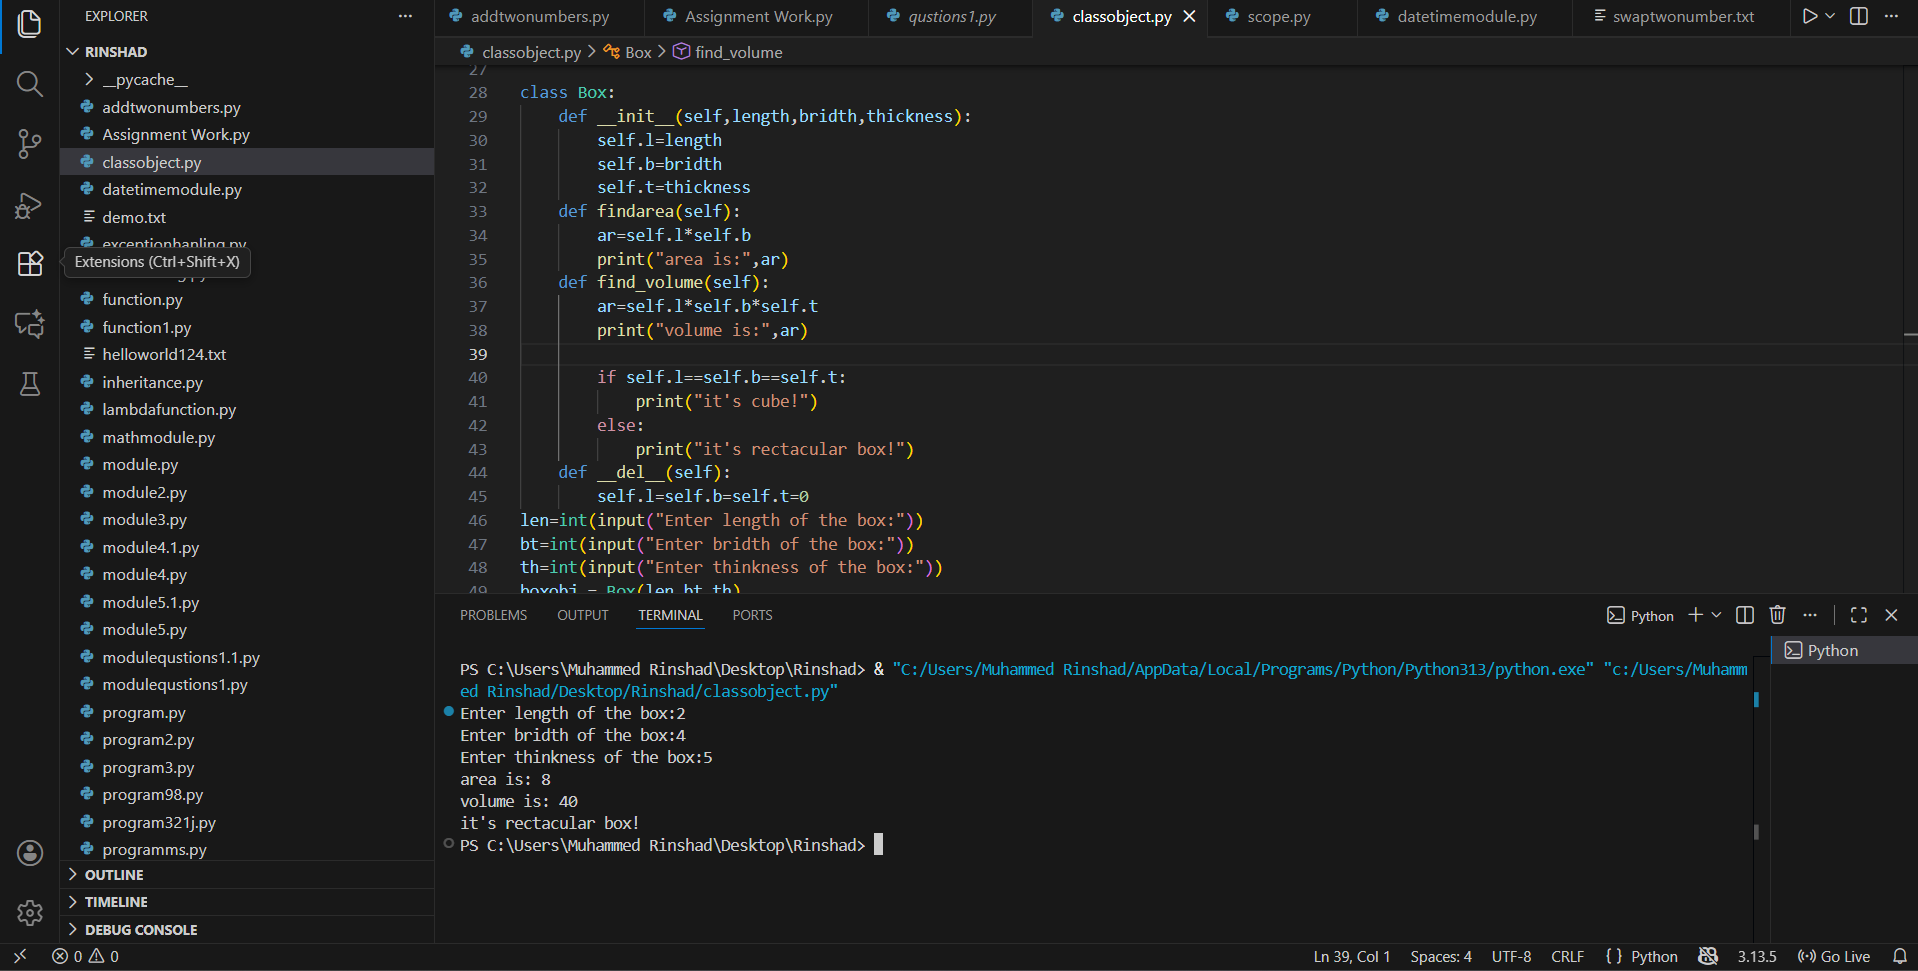Toggle the split editor layout icon
The image size is (1918, 971).
1858,16
